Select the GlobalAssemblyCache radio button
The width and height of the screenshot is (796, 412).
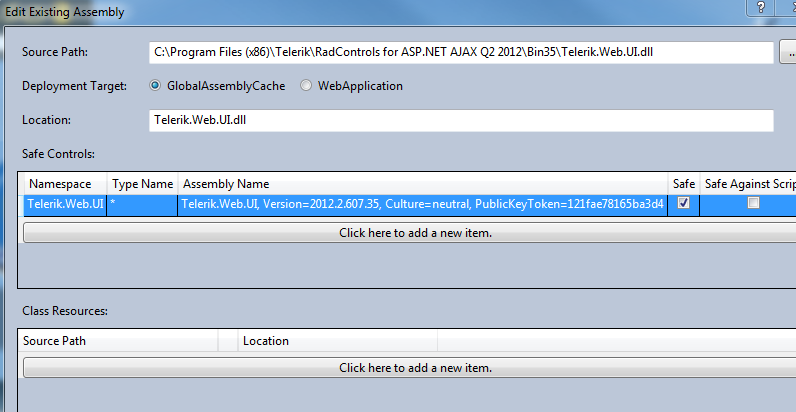click(x=155, y=86)
